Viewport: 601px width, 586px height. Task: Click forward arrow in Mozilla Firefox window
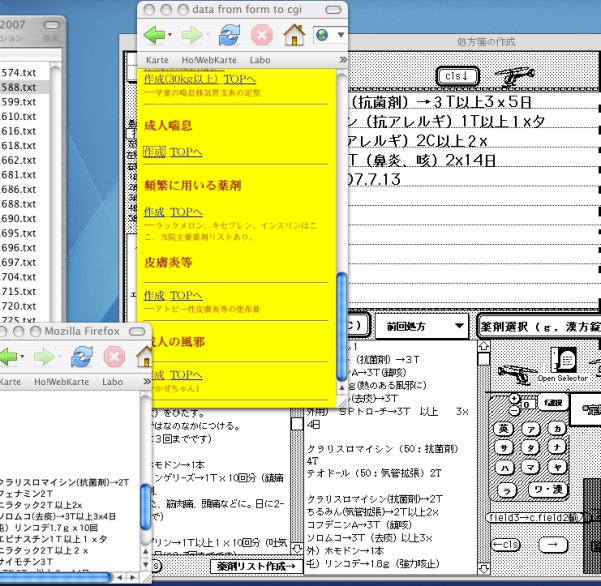pyautogui.click(x=44, y=357)
